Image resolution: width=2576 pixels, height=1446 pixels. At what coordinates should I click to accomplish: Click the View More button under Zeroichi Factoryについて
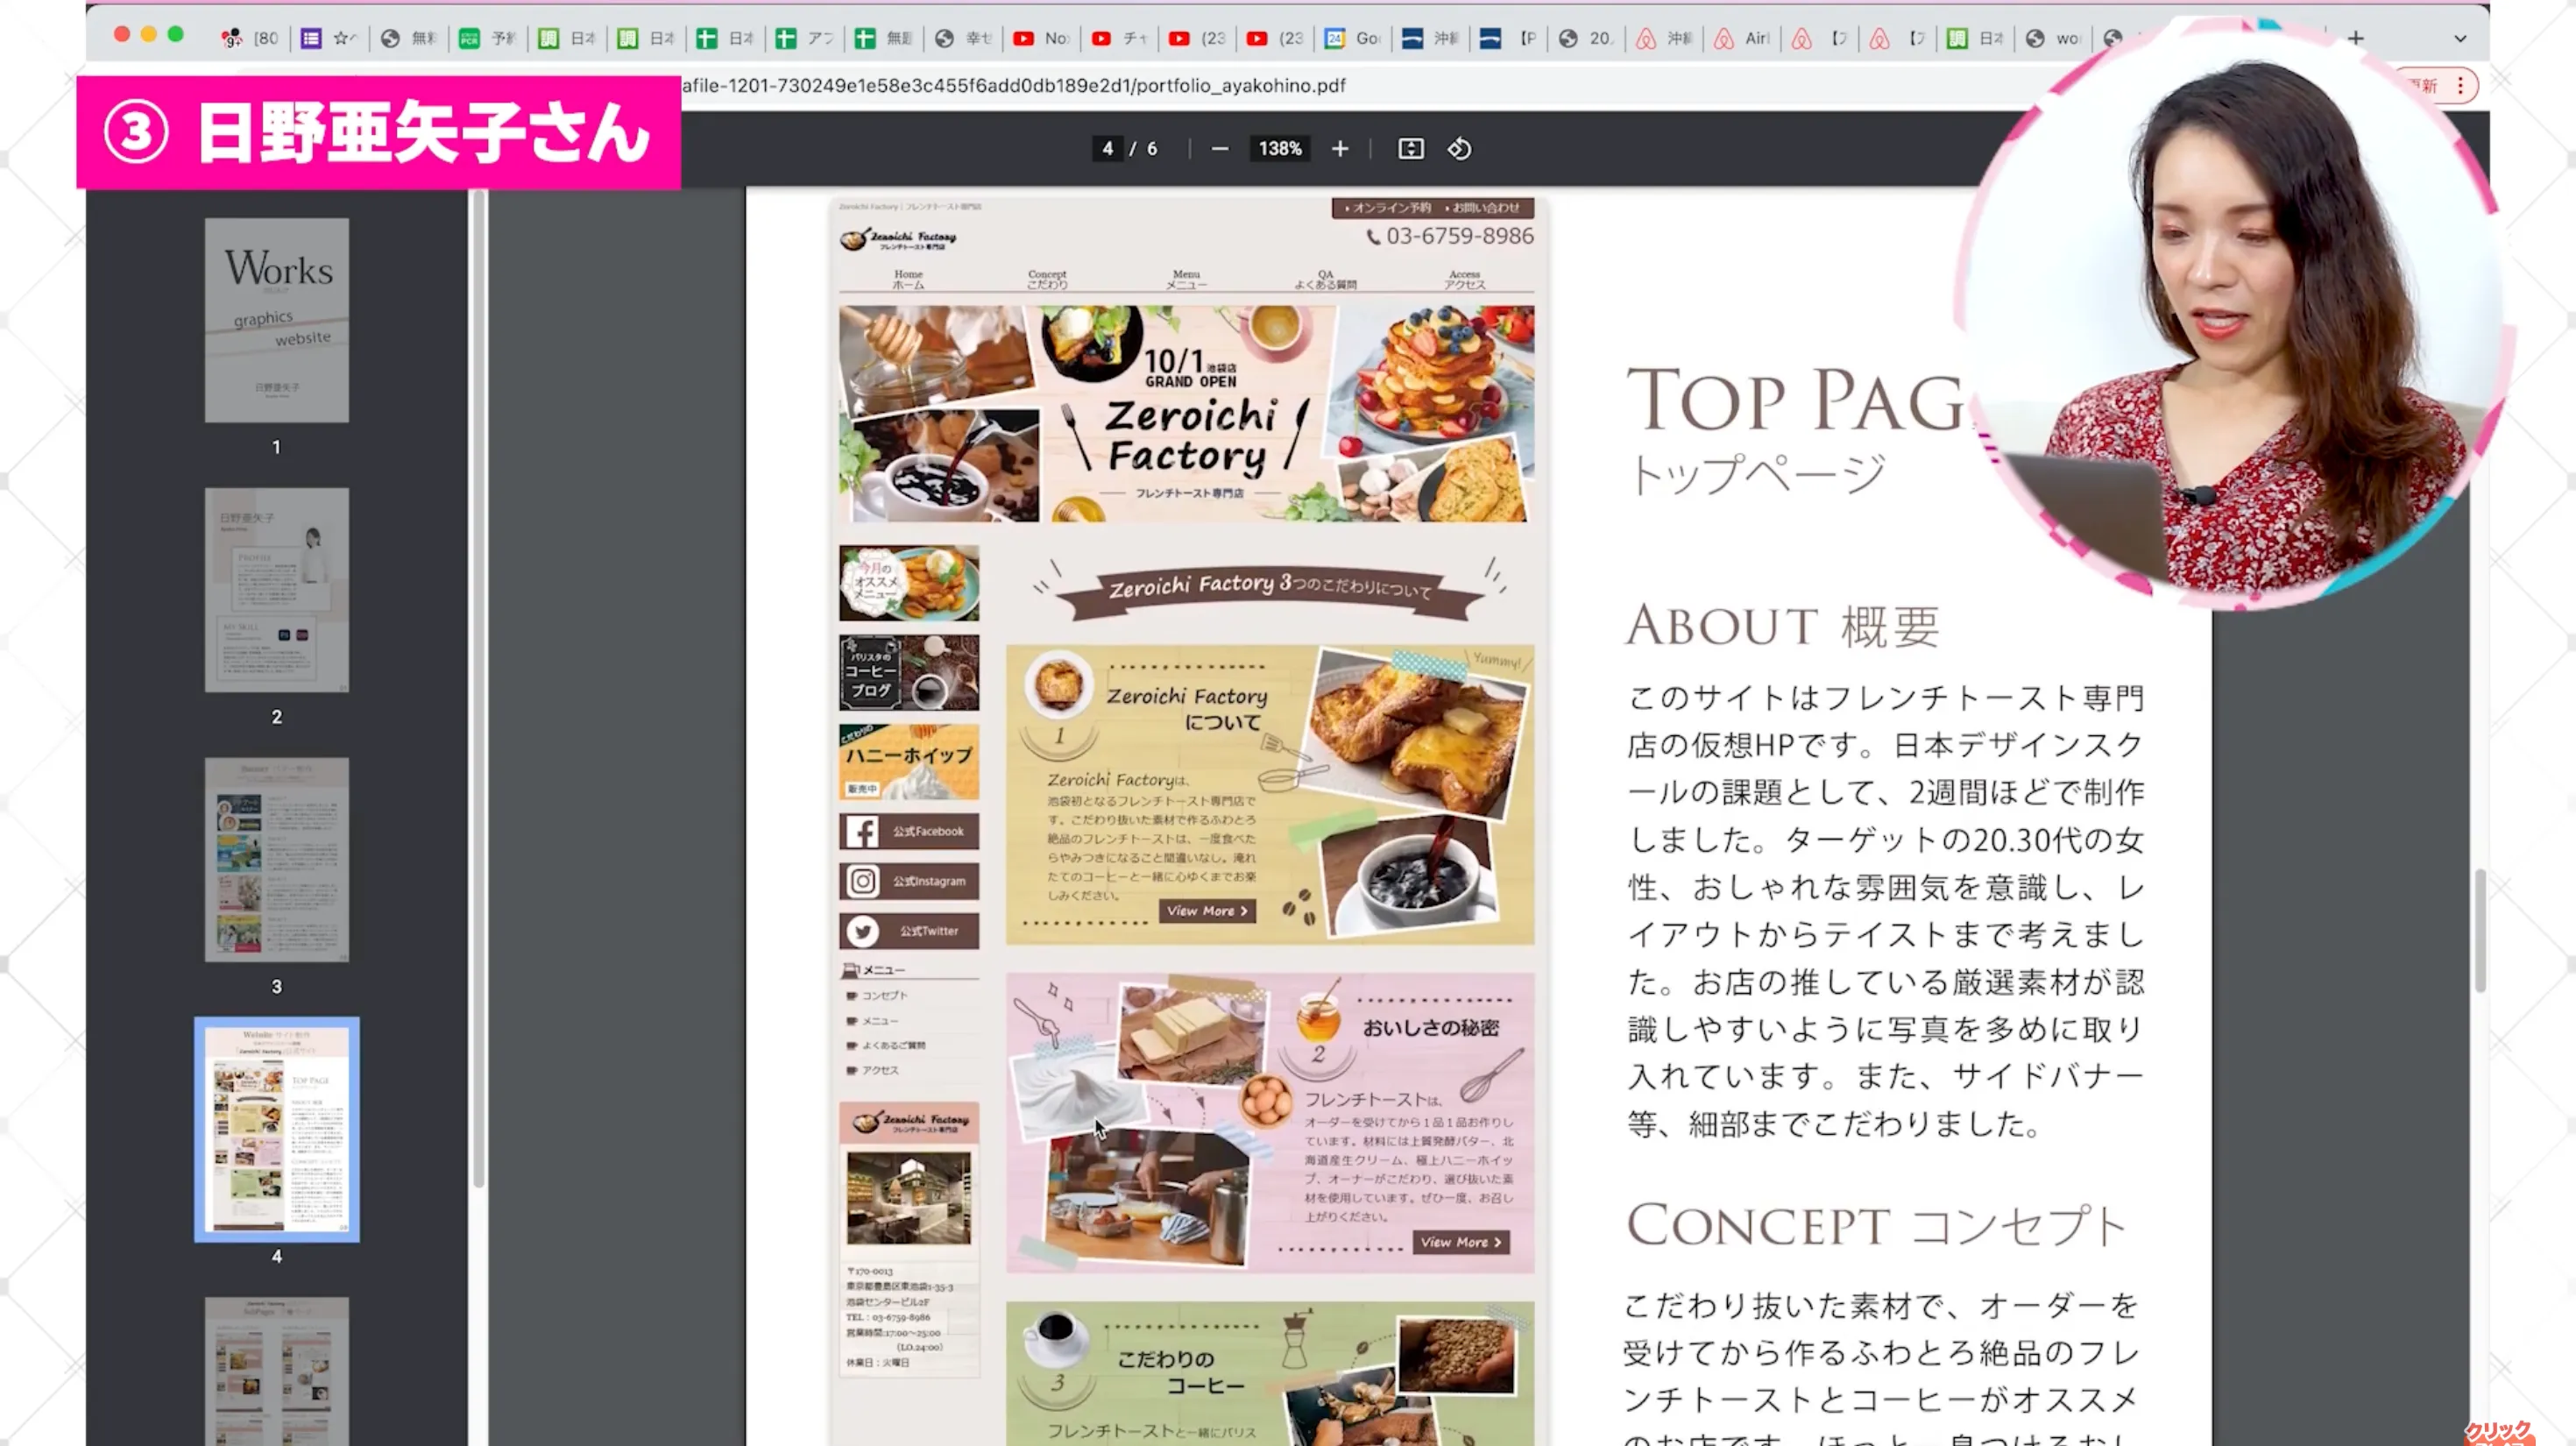point(1207,911)
